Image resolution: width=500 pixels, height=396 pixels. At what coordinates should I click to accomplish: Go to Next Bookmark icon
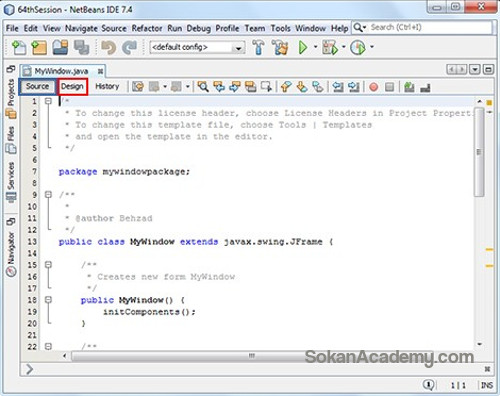[302, 87]
